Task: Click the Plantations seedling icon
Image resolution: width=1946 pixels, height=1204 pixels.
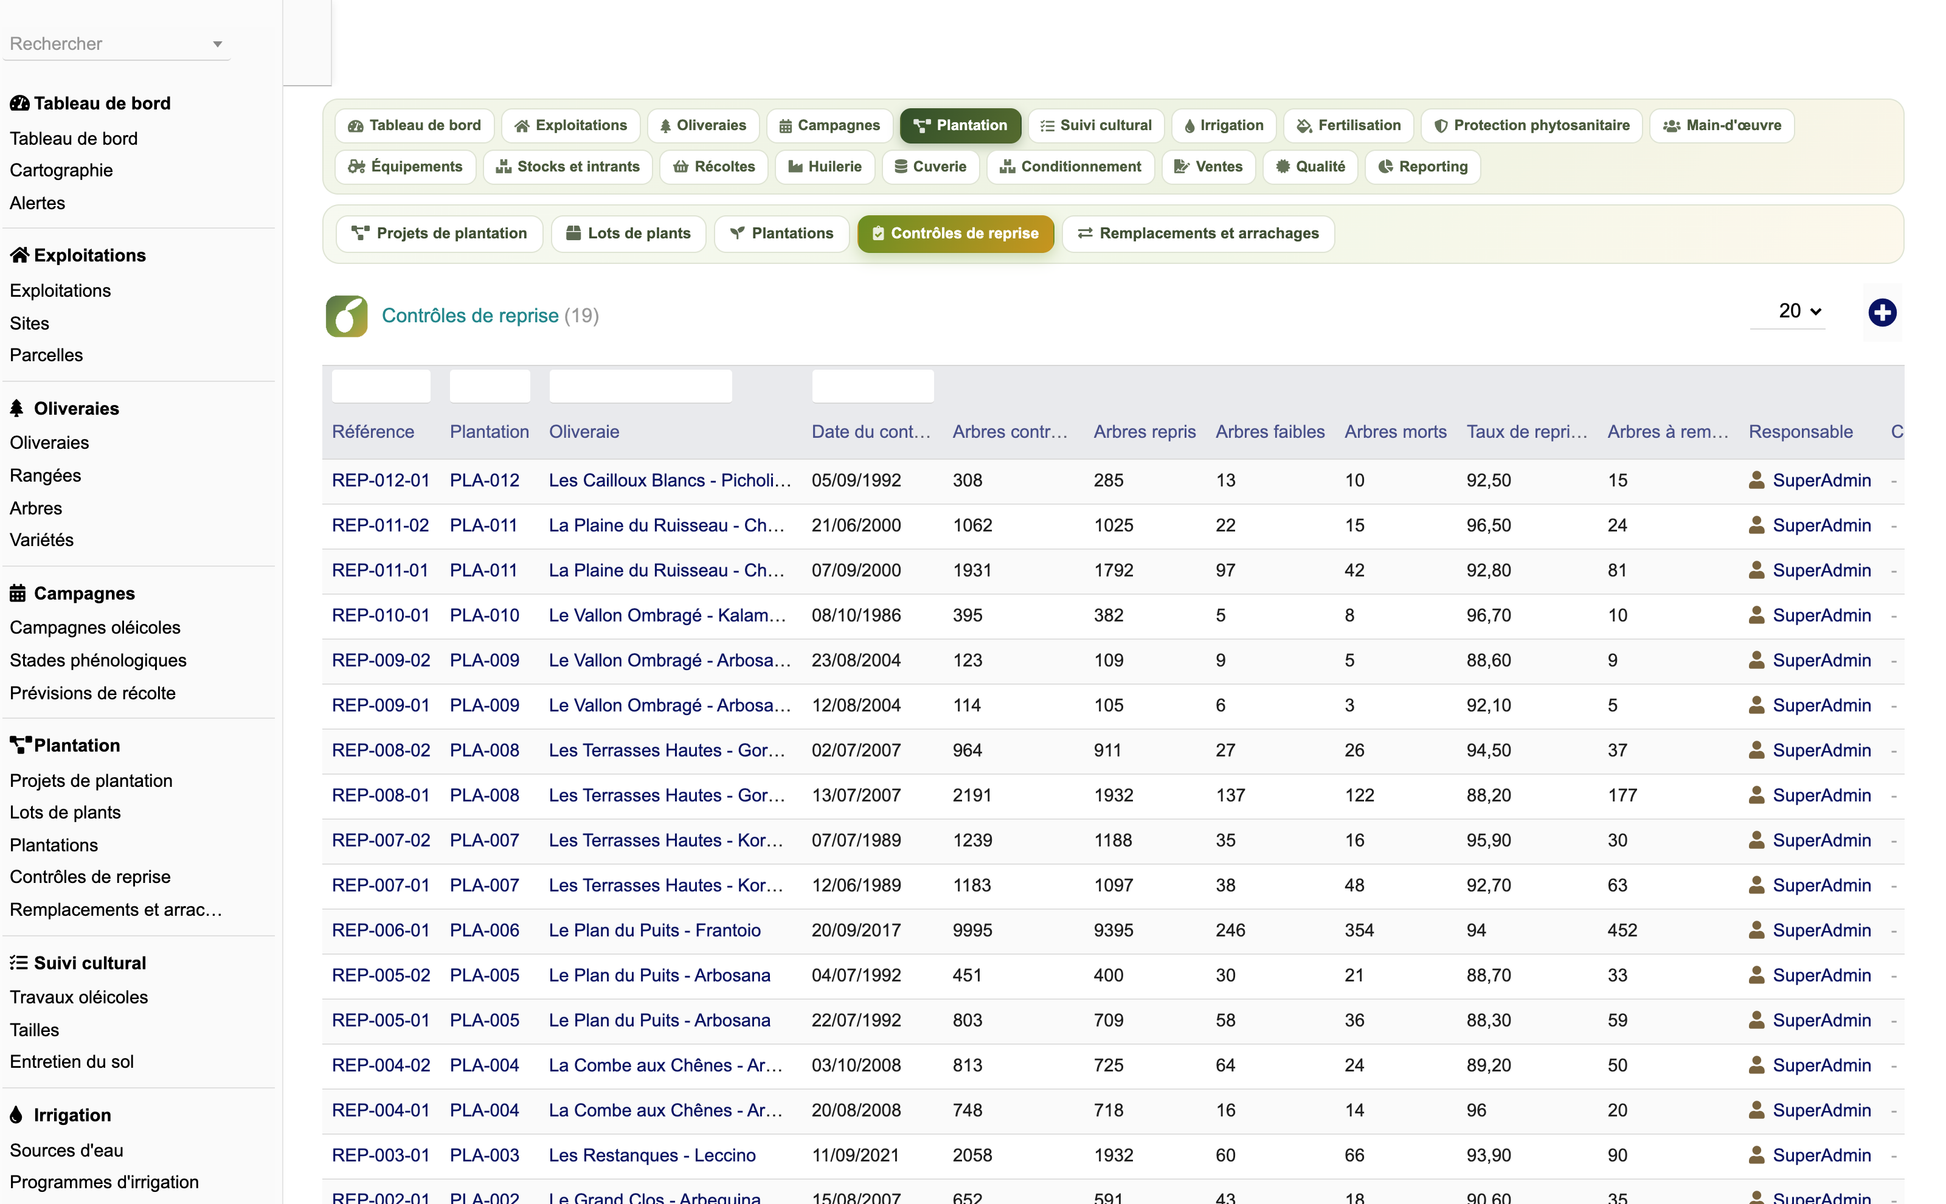Action: (737, 234)
